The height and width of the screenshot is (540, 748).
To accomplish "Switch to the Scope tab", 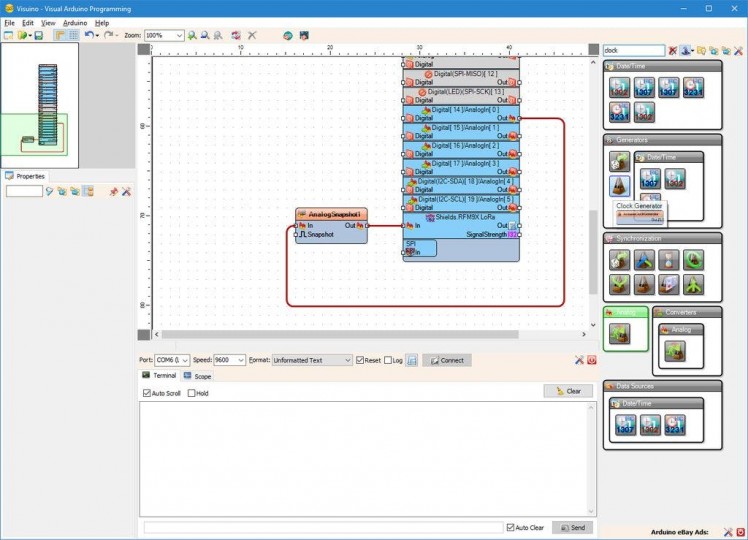I will click(x=197, y=376).
